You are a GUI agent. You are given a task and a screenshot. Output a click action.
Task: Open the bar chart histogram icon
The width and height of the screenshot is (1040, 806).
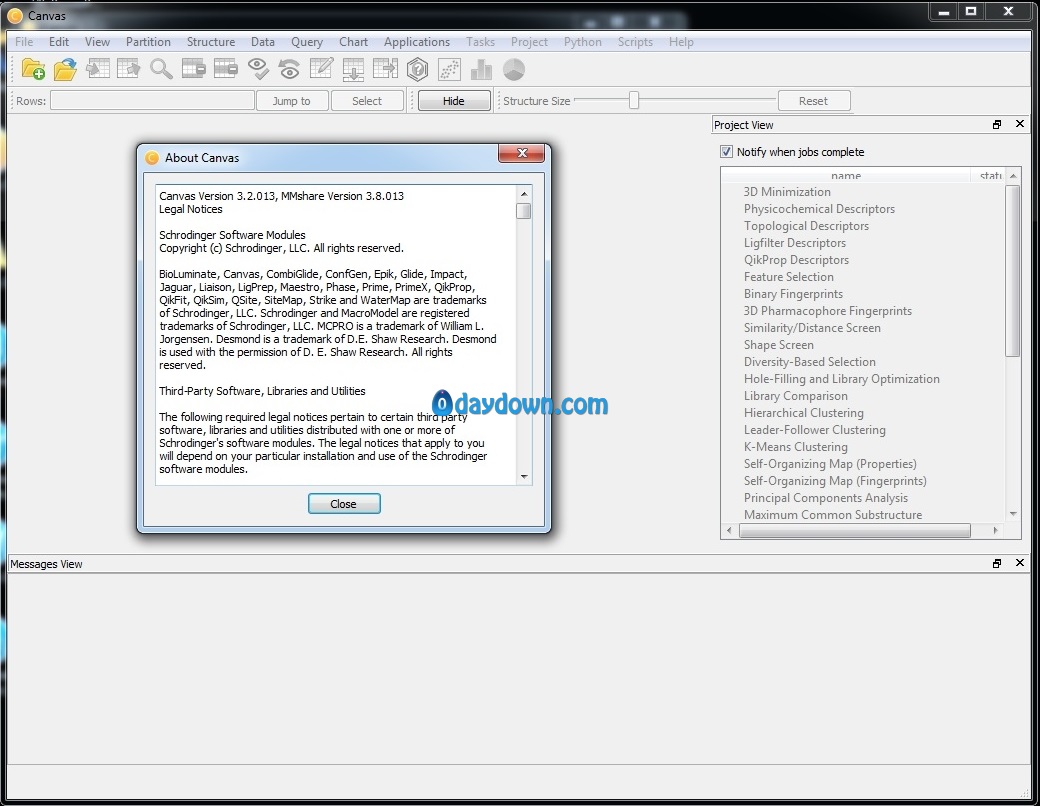pos(481,69)
